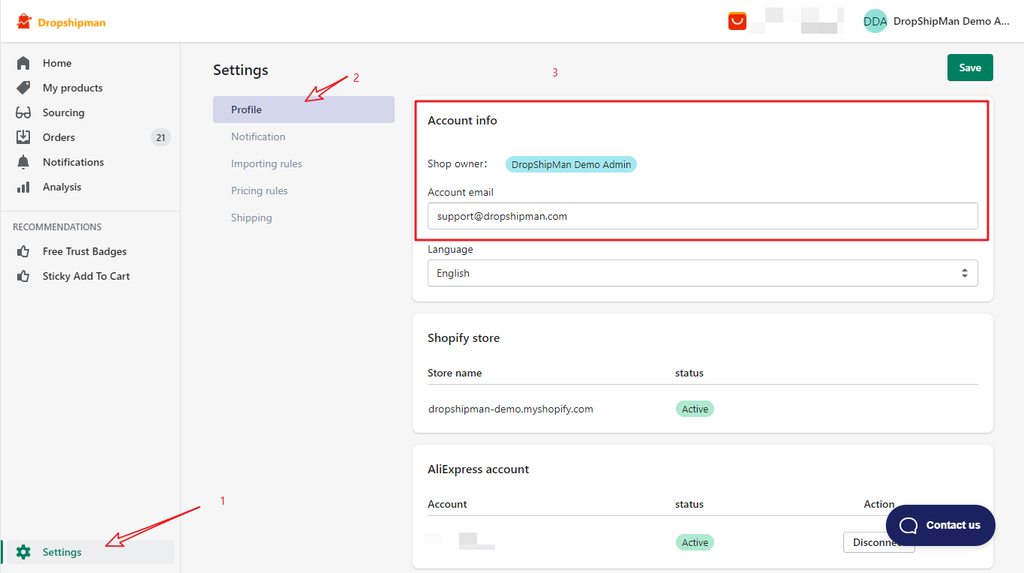
Task: Click the Account info heading
Action: point(462,120)
